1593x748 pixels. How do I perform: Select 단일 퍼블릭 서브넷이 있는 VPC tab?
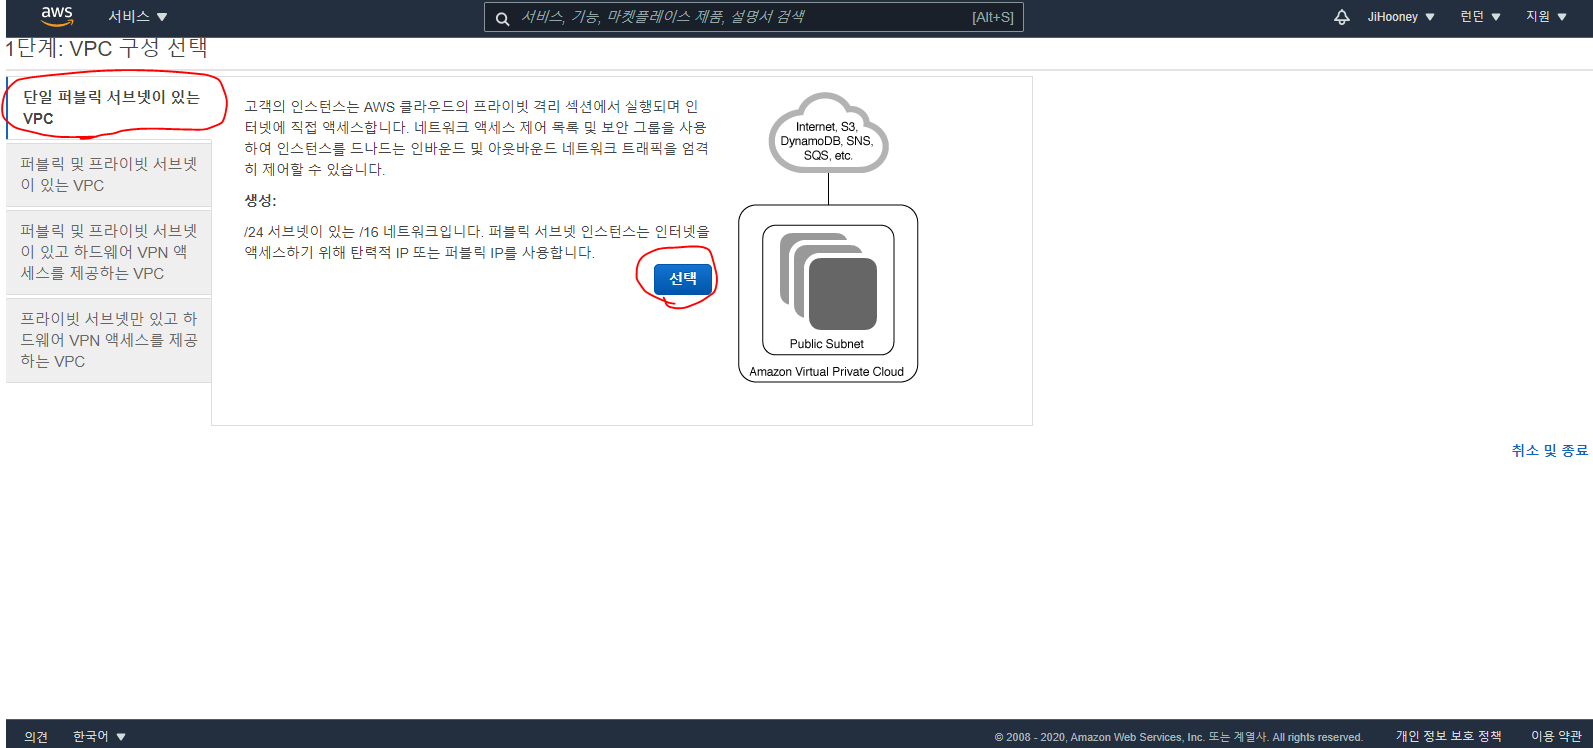(x=109, y=108)
